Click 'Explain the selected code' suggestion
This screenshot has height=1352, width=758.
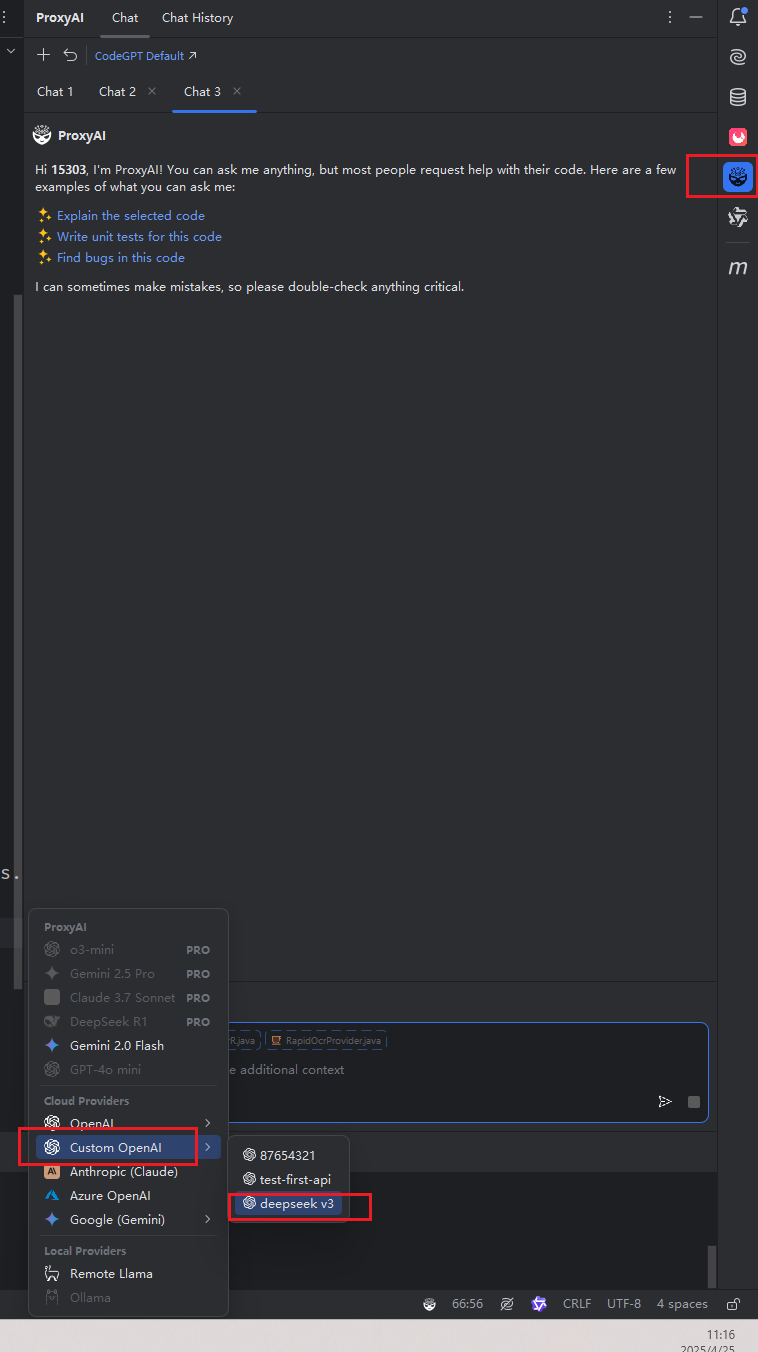(x=130, y=215)
